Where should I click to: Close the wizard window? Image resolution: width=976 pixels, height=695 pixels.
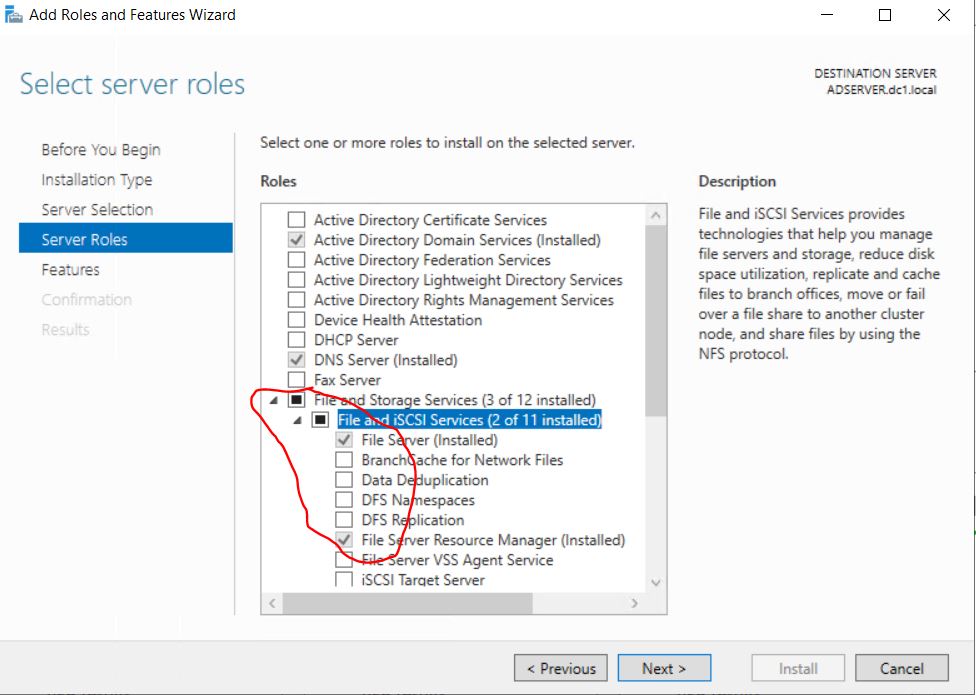click(944, 15)
